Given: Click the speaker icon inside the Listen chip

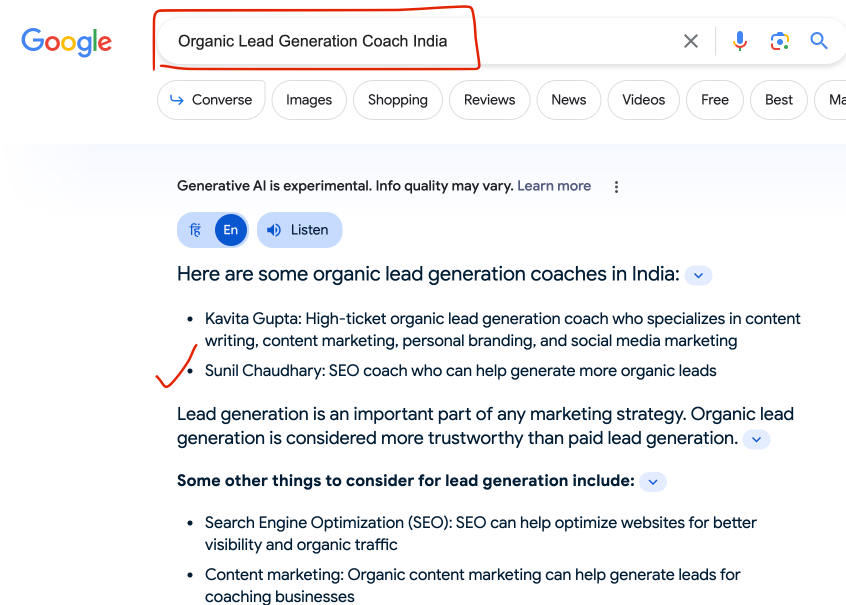Looking at the screenshot, I should [x=274, y=229].
